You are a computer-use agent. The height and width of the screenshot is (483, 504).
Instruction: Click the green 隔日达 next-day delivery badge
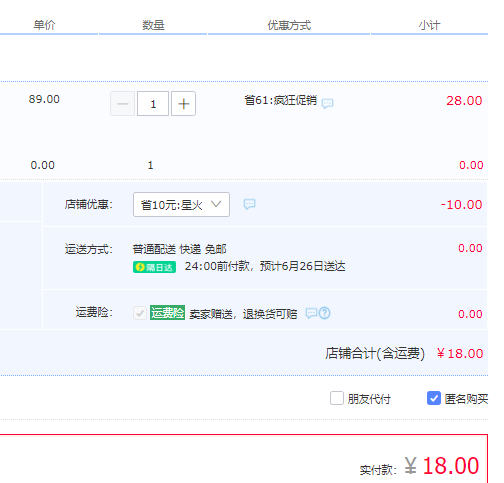(154, 267)
